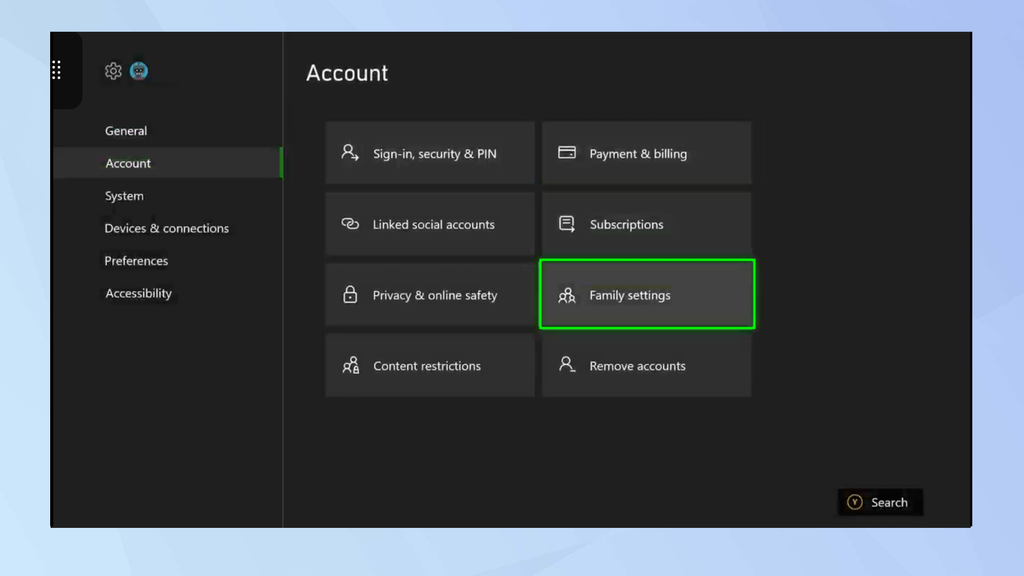Click the Linked social accounts chain icon
The image size is (1024, 576).
349,223
